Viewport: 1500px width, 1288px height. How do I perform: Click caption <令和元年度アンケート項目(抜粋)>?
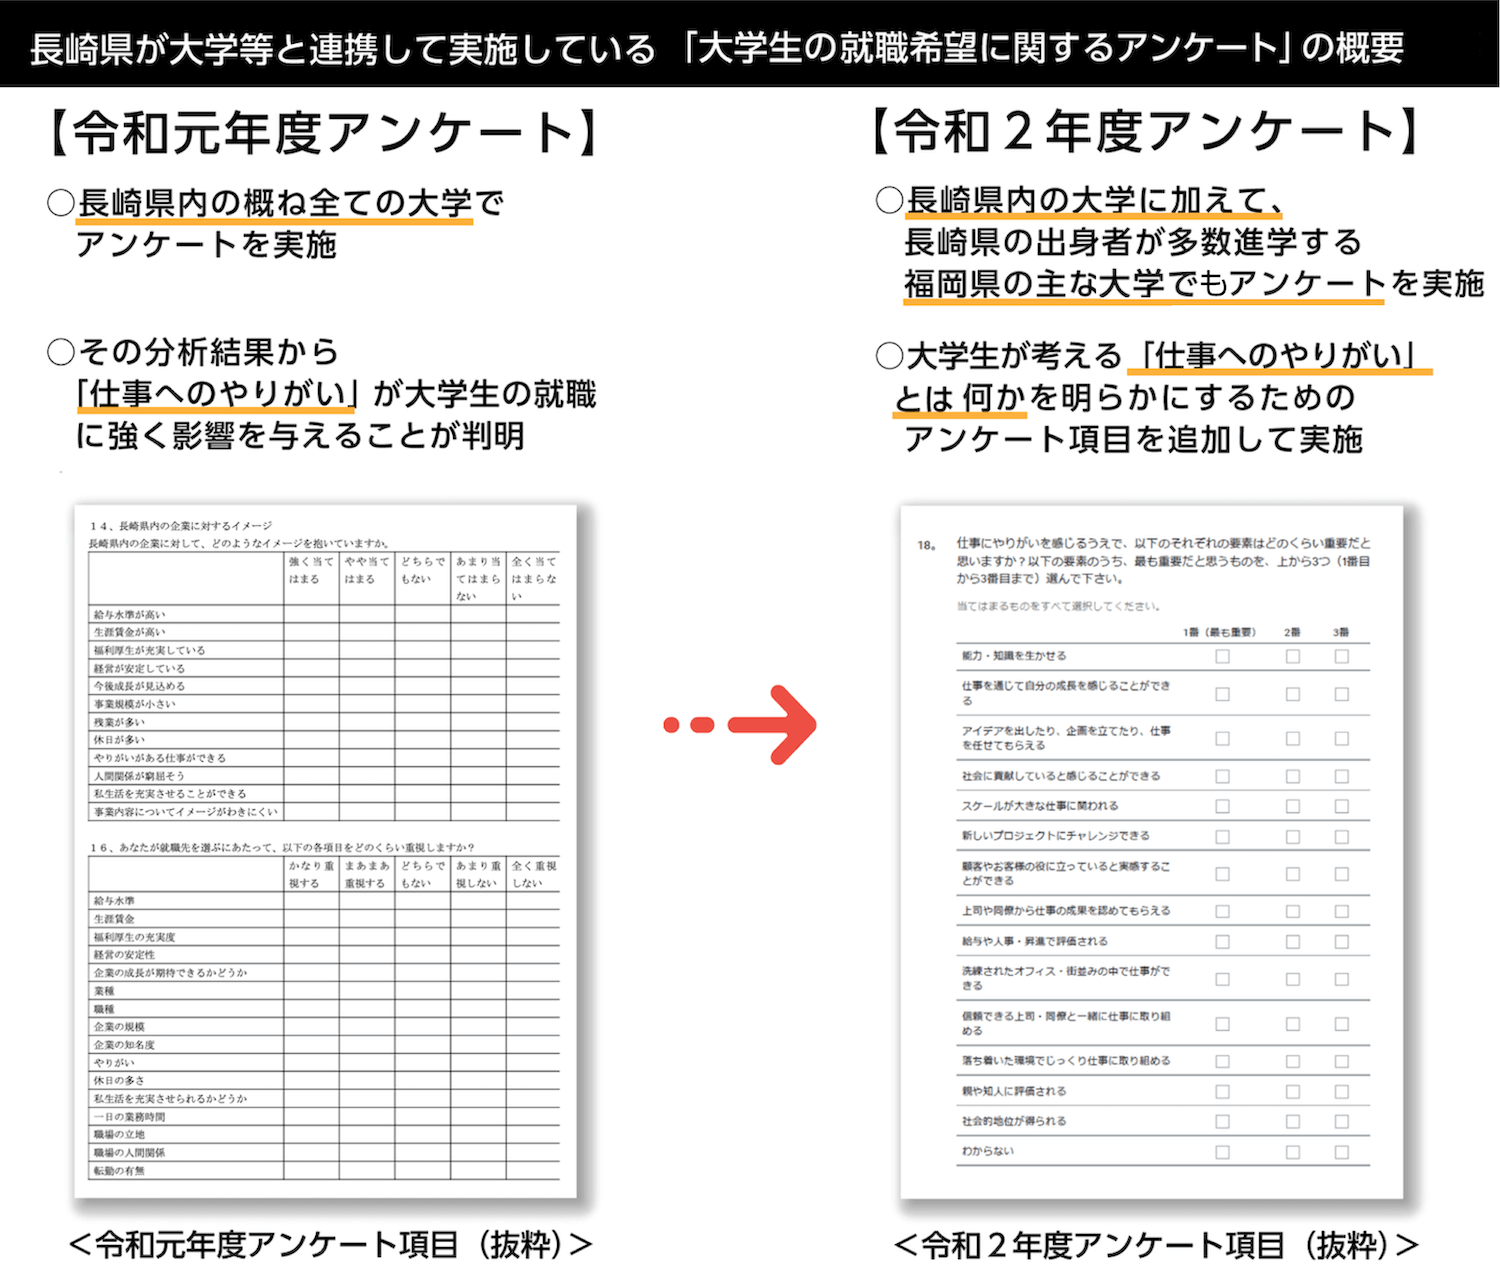click(331, 1245)
